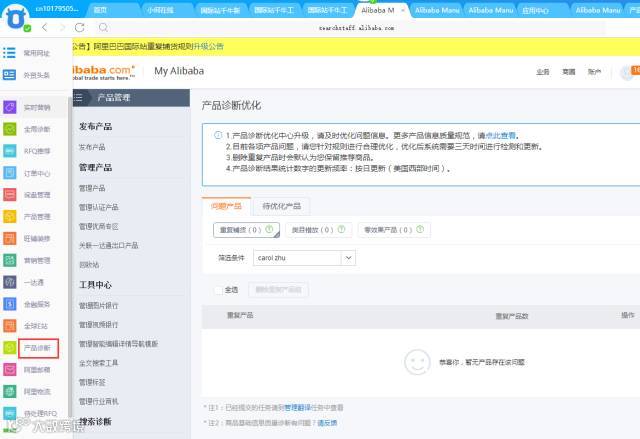Image resolution: width=640 pixels, height=439 pixels.
Task: Switch to the 问题产品 tab
Action: coord(226,206)
